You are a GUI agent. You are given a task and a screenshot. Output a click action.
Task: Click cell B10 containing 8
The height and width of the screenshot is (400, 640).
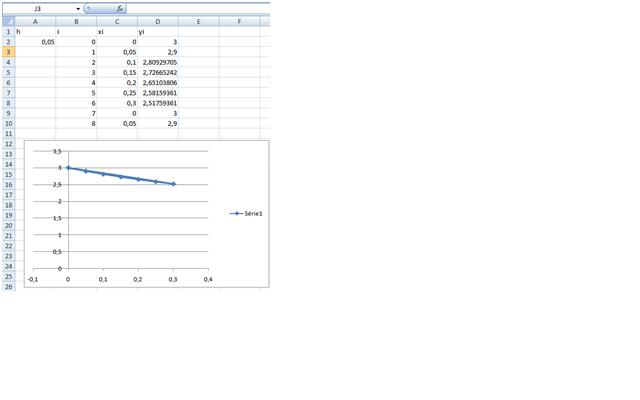(76, 123)
